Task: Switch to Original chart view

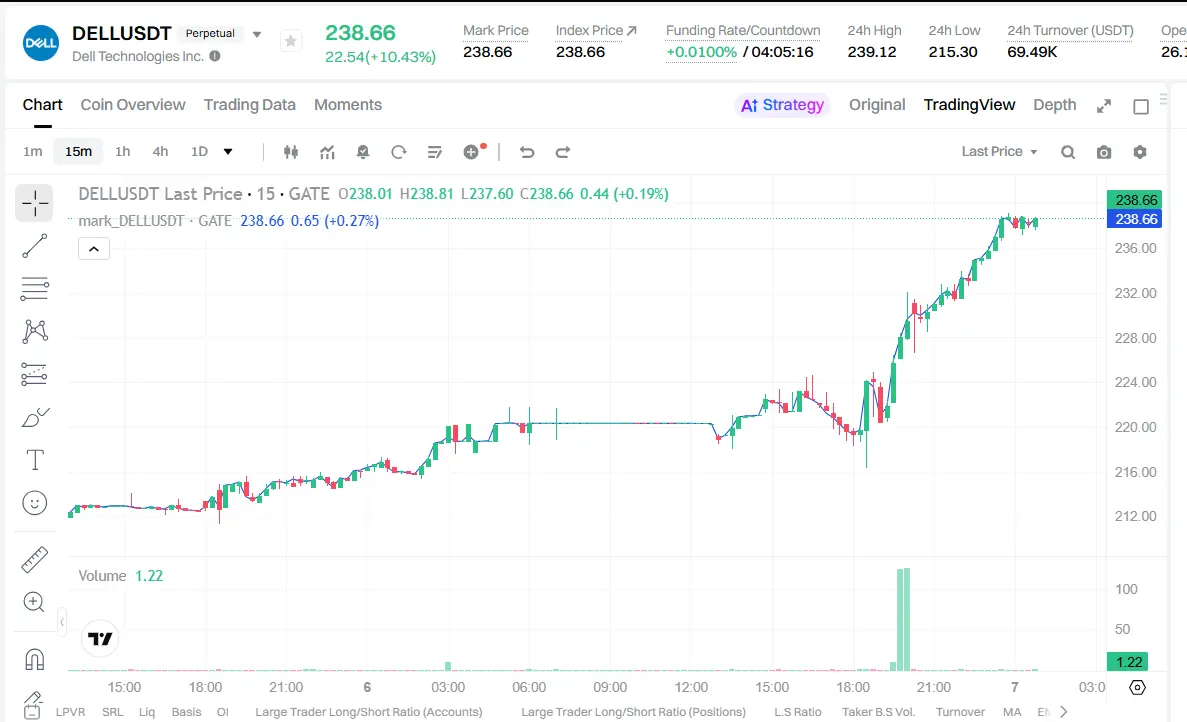Action: 877,105
